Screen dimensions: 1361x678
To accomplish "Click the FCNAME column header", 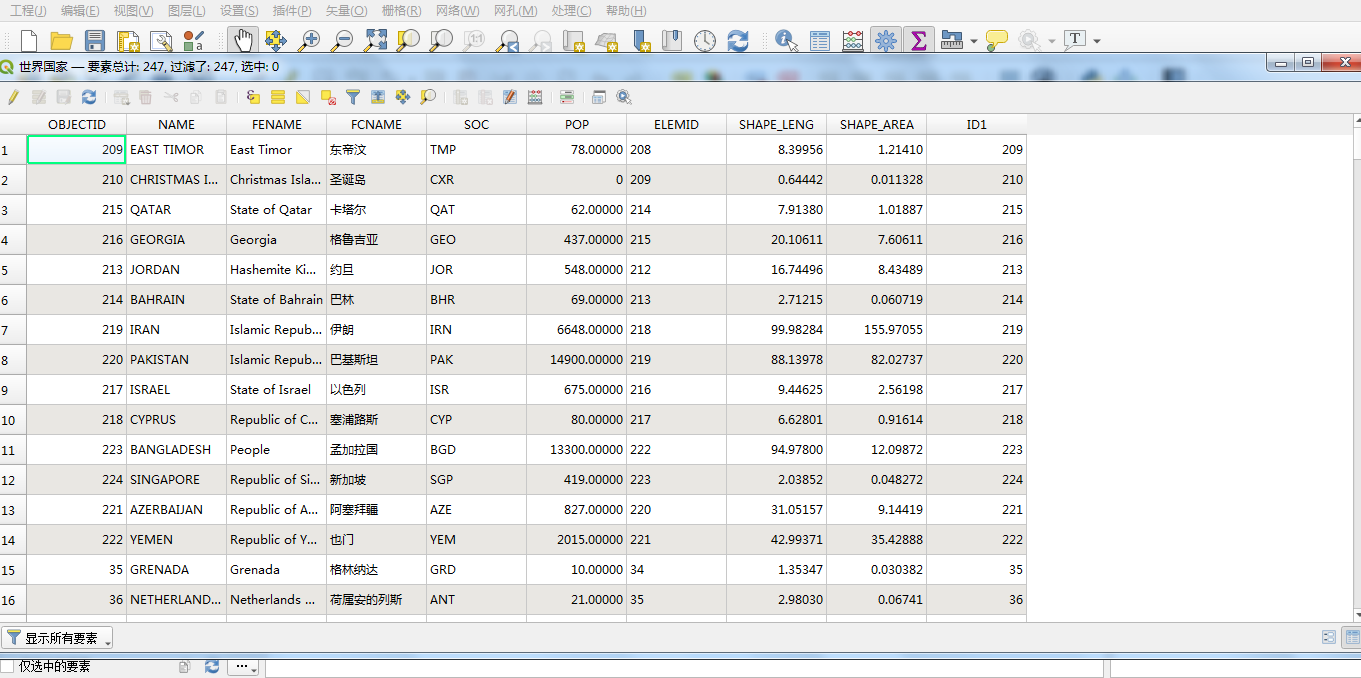I will coord(377,125).
